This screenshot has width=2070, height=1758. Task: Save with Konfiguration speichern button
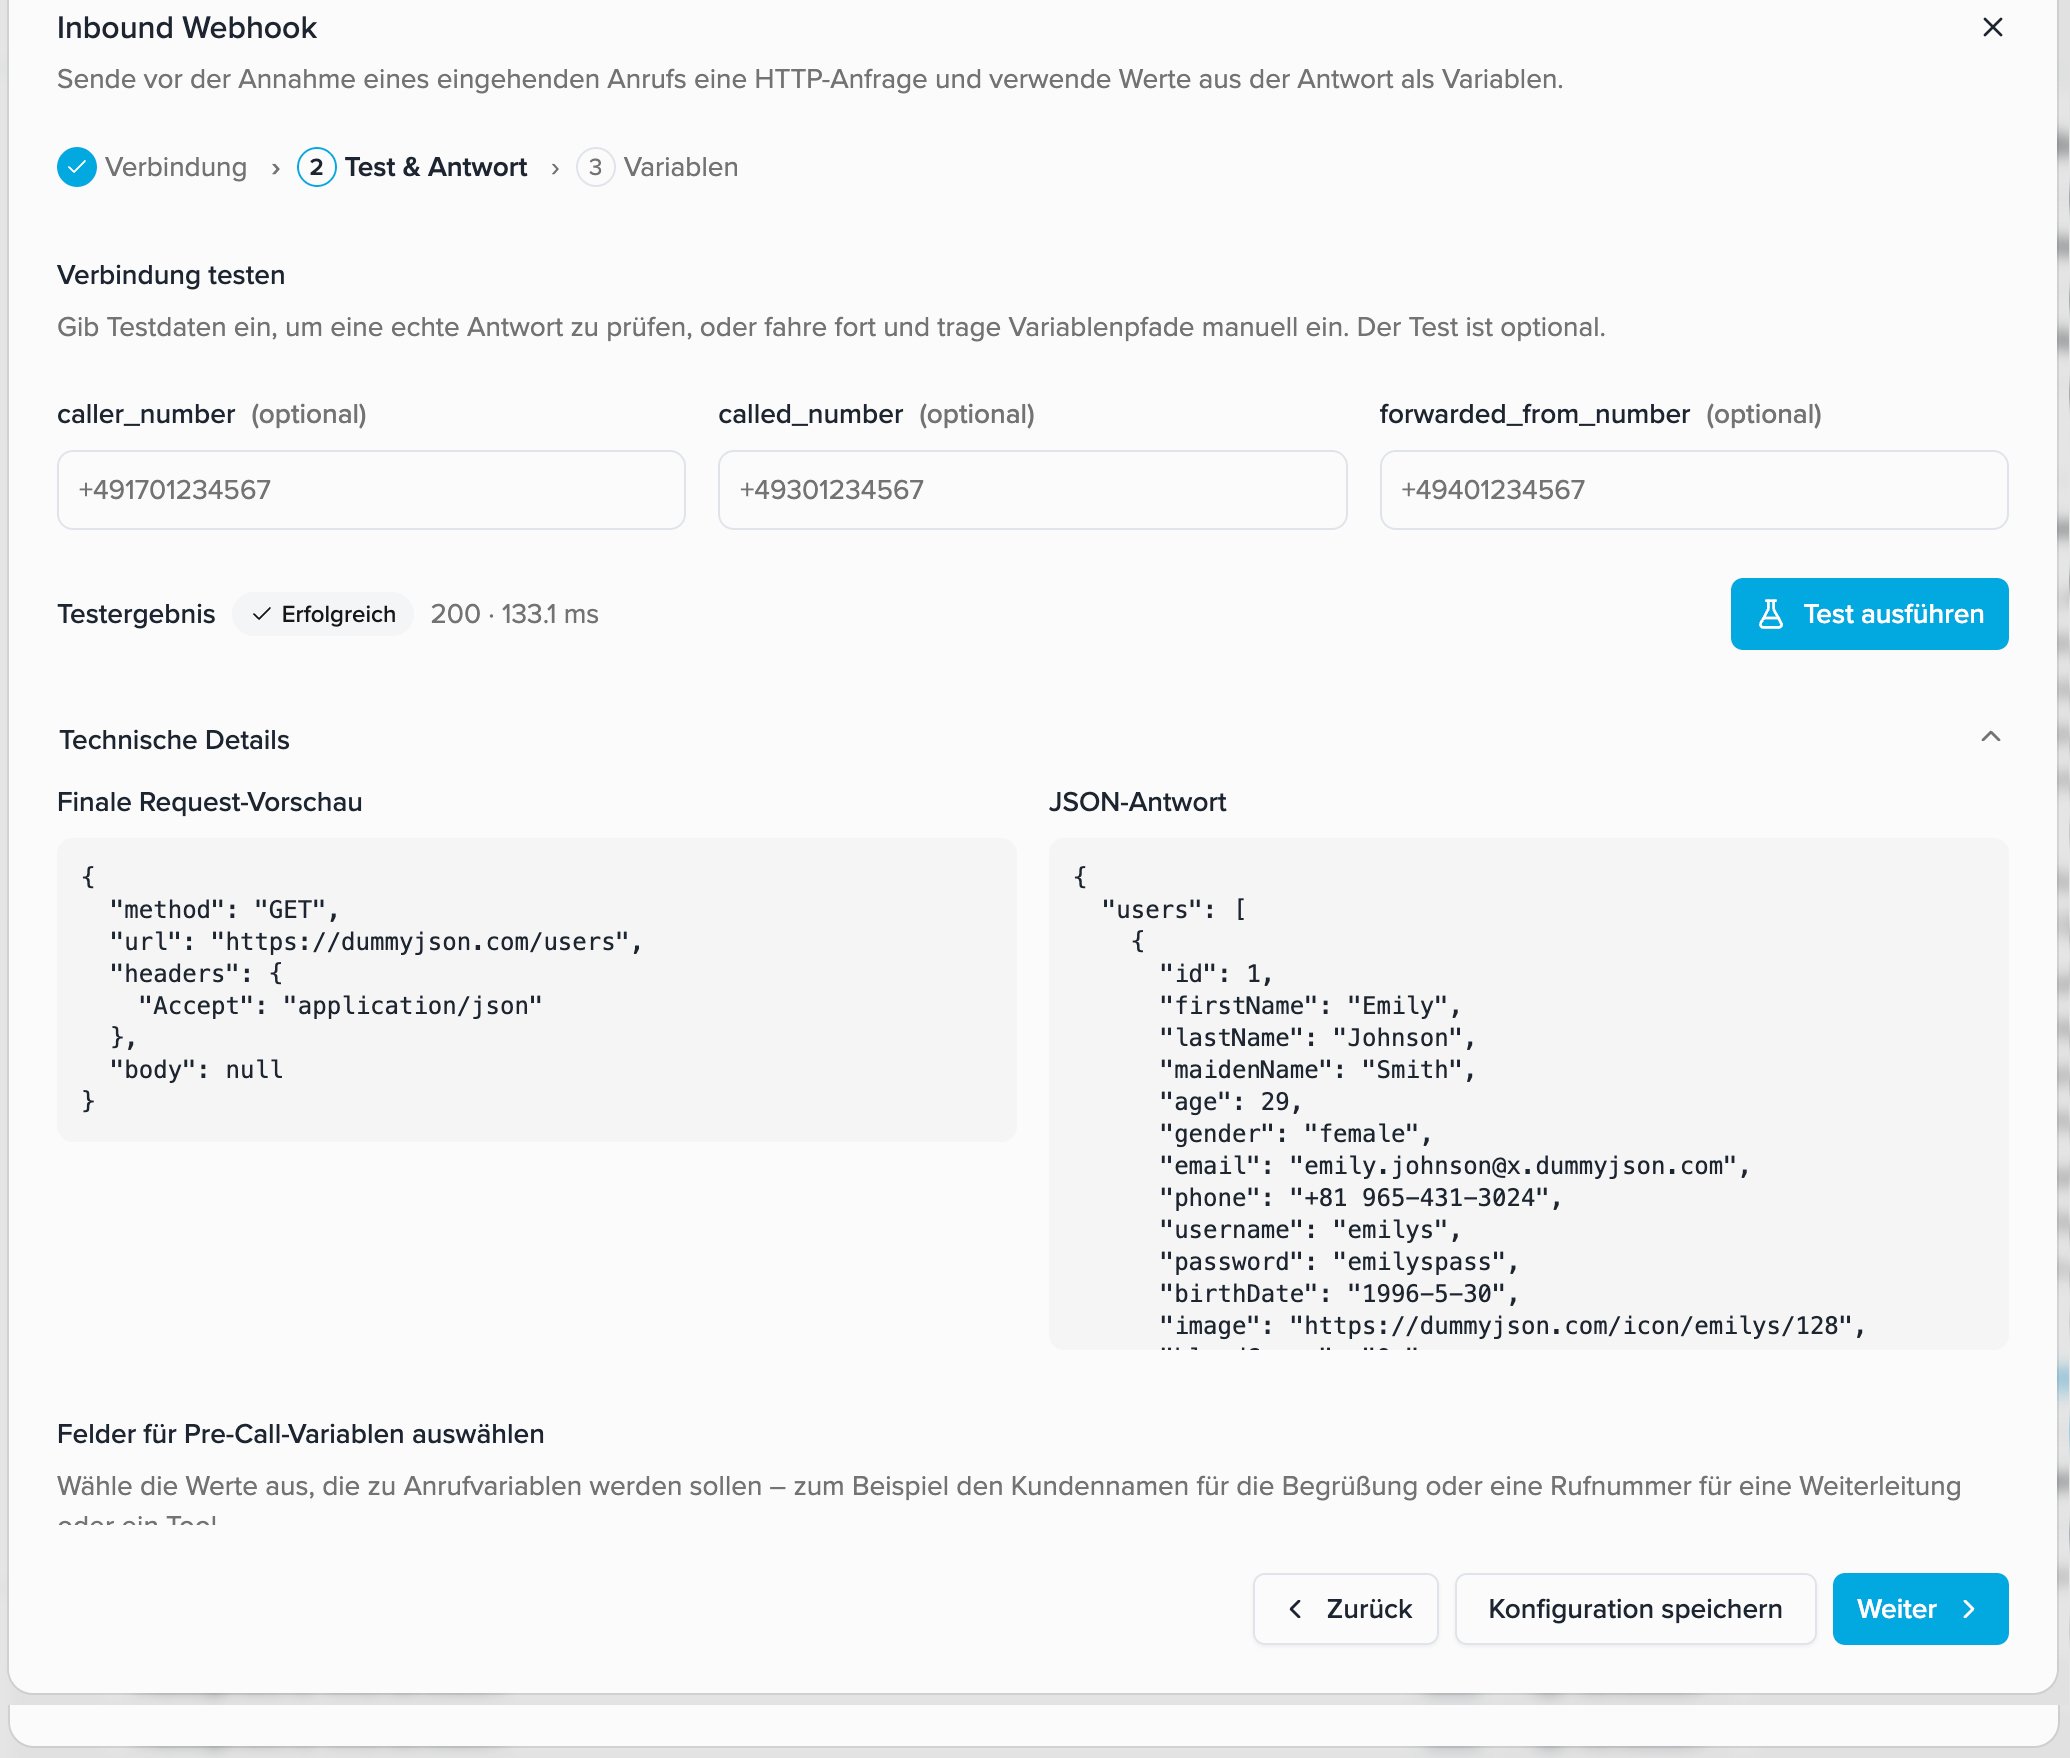1635,1609
